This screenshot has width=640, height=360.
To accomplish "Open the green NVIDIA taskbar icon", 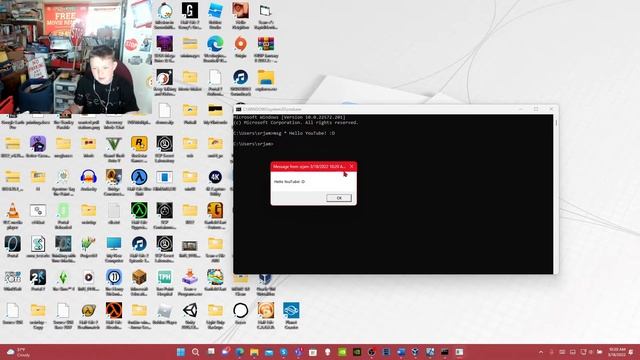I will pos(342,352).
